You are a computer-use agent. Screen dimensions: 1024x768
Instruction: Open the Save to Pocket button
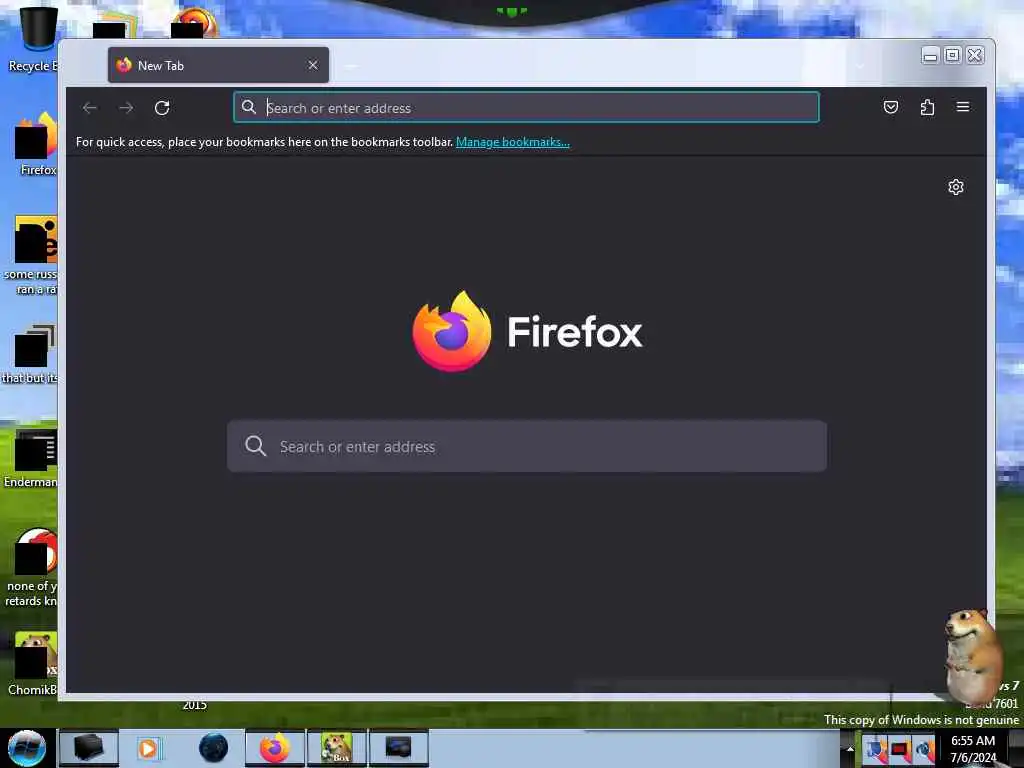pos(891,107)
